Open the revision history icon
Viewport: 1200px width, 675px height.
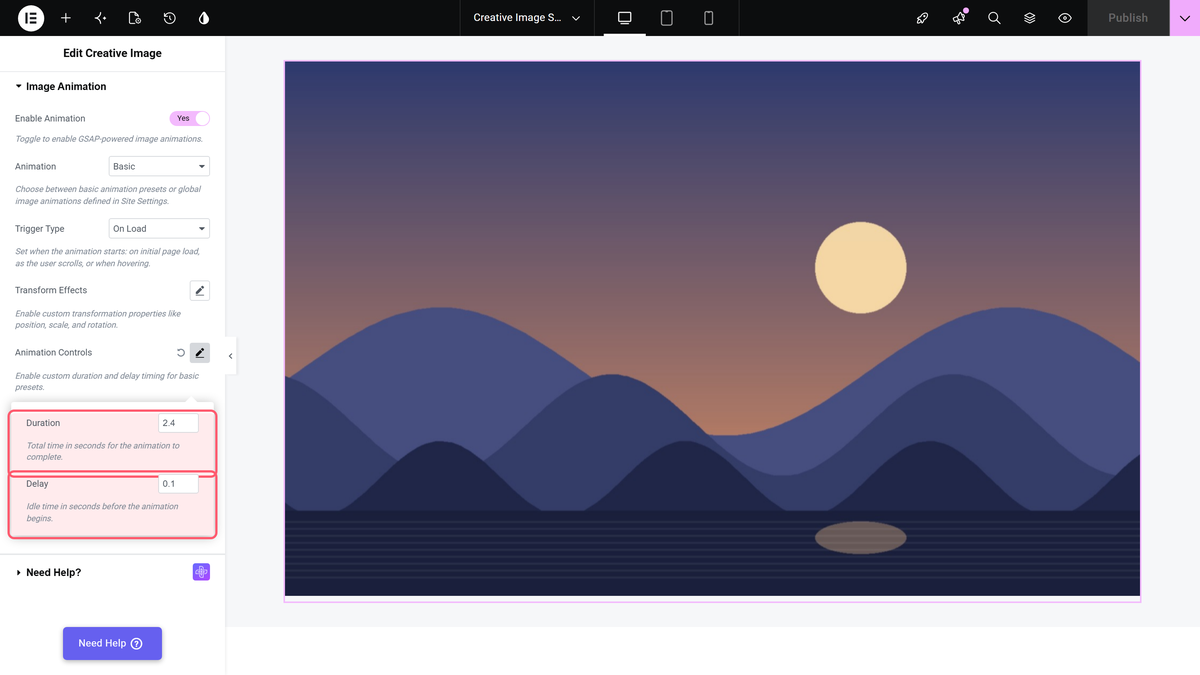[170, 18]
